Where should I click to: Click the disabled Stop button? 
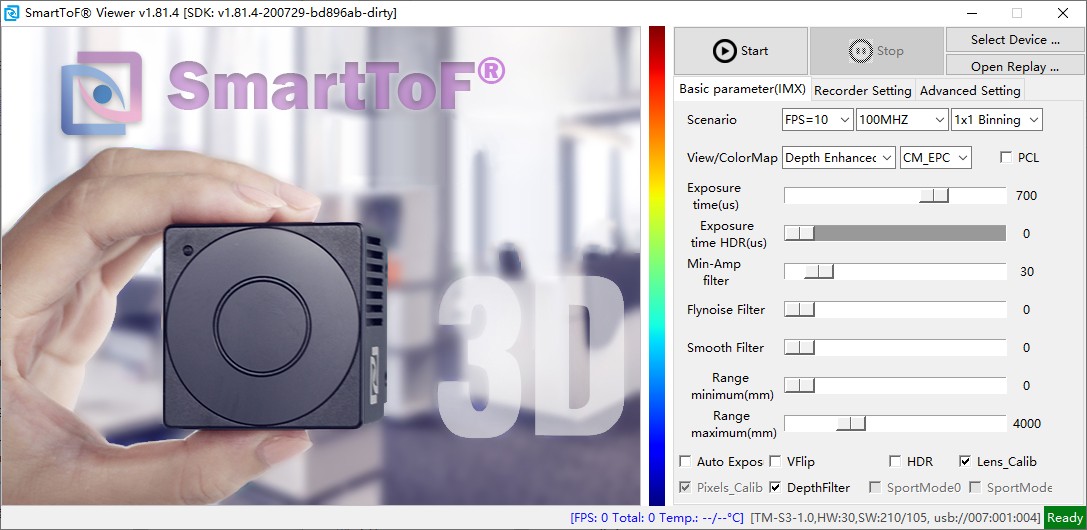(x=876, y=51)
